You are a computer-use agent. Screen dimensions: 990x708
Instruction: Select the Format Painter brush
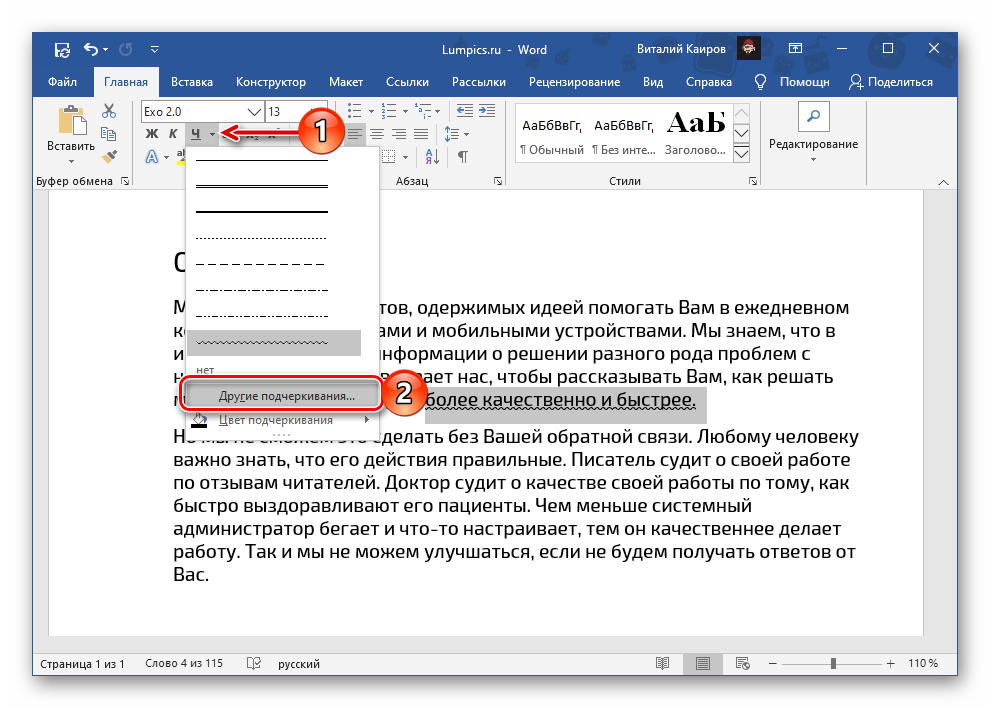click(x=109, y=156)
